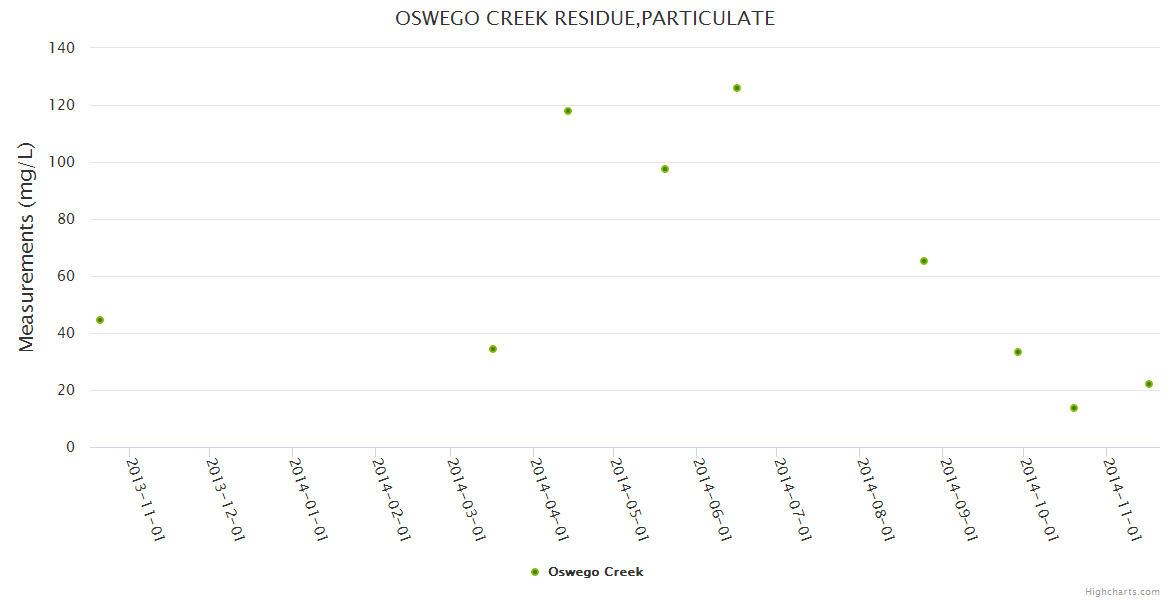Open the Highcharts.com credits link
Image resolution: width=1170 pixels, height=600 pixels.
pos(1122,592)
